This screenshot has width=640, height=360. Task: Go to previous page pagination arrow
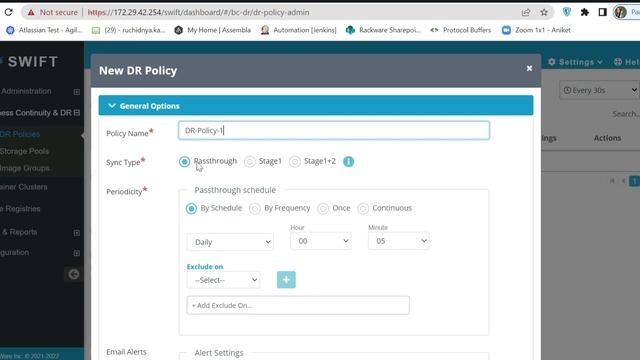(623, 181)
